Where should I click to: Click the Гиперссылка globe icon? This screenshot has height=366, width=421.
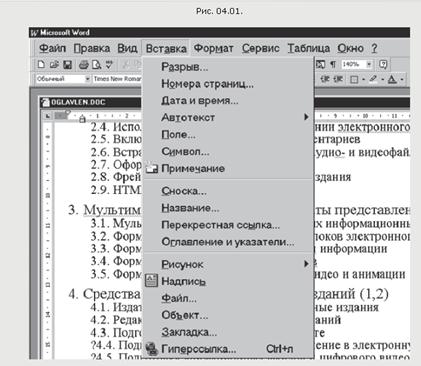(152, 349)
